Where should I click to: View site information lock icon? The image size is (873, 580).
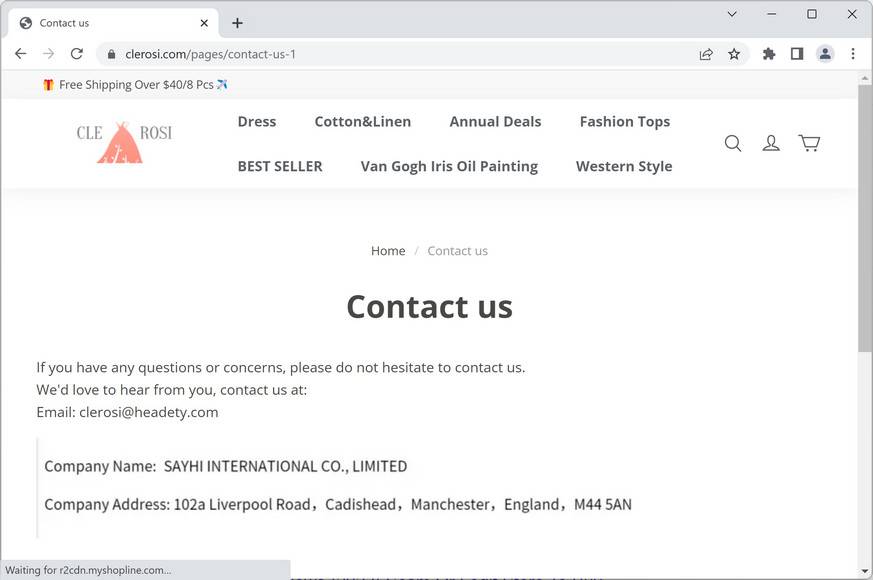[111, 54]
